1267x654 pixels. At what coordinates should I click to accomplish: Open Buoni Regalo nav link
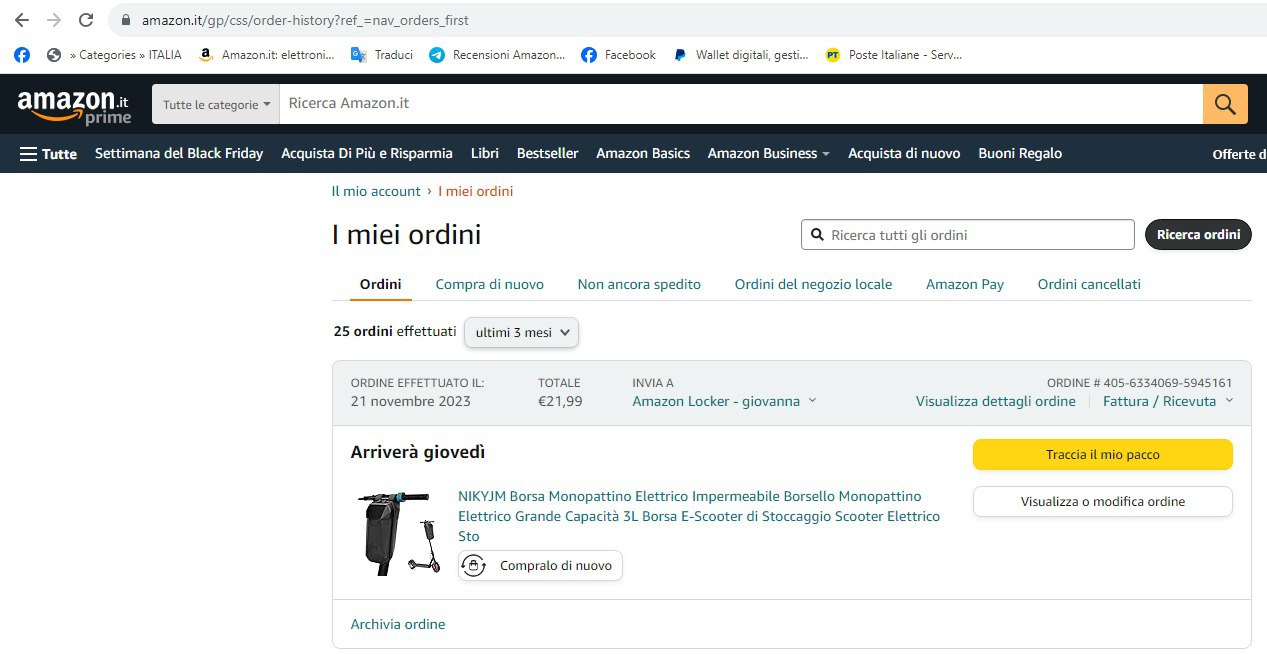coord(1020,154)
